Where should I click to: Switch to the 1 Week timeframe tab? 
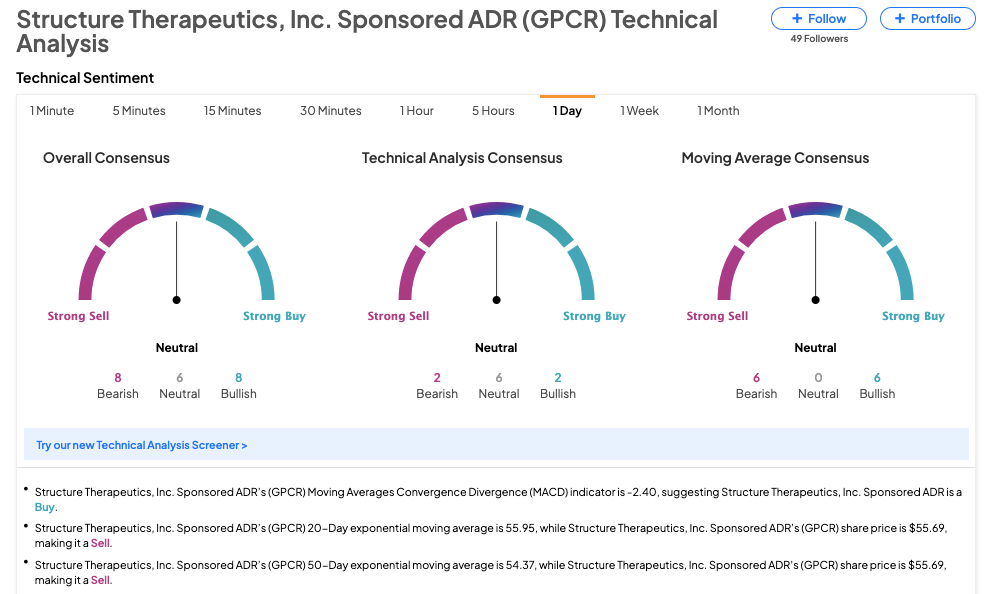639,111
